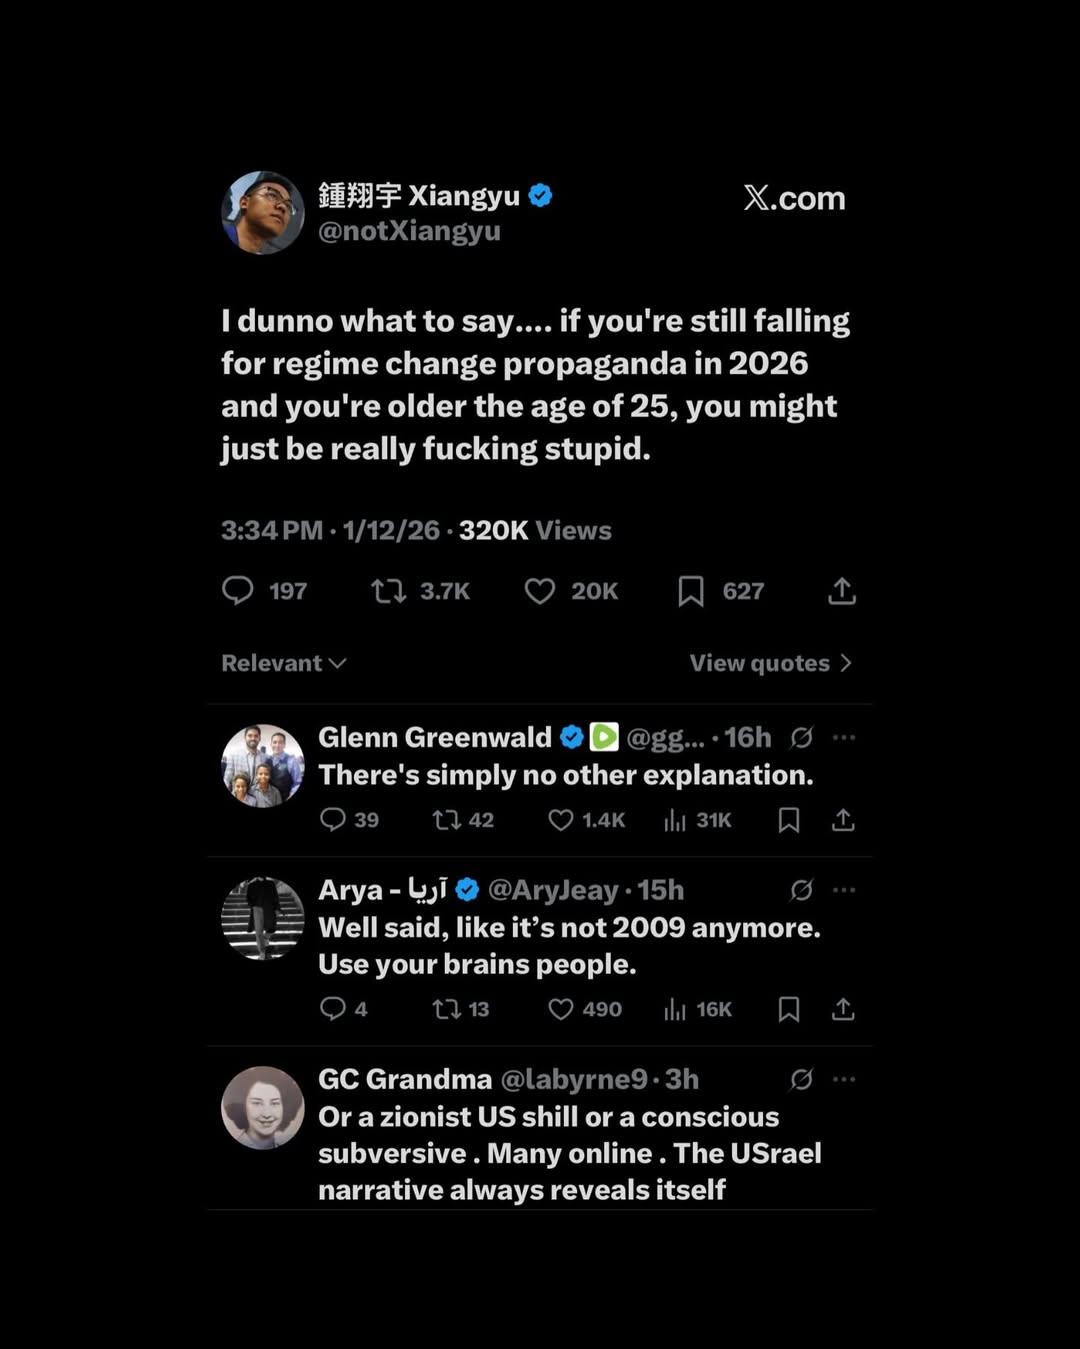Viewport: 1080px width, 1349px height.
Task: Click the Grok icon on Arya's reply
Action: point(801,890)
